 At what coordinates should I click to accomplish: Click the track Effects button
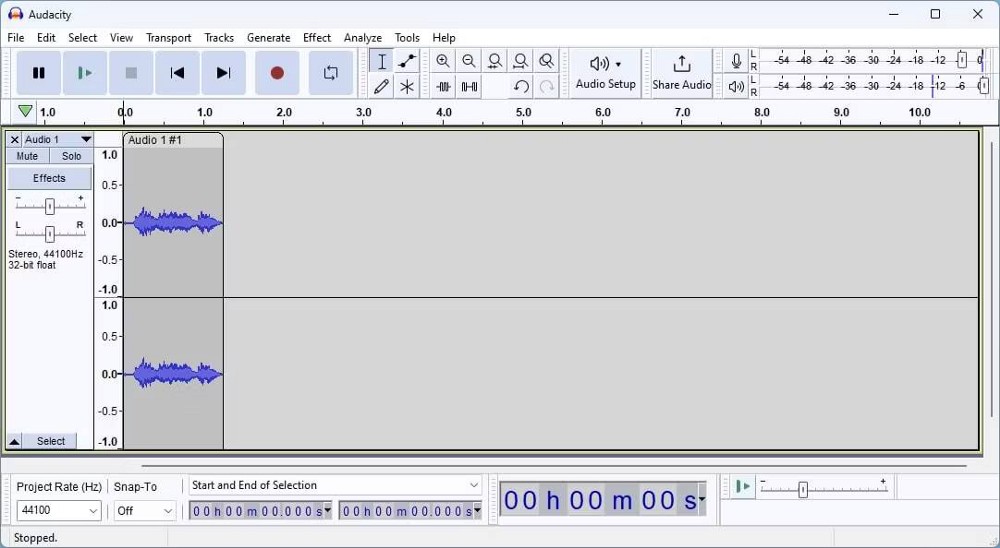(49, 178)
